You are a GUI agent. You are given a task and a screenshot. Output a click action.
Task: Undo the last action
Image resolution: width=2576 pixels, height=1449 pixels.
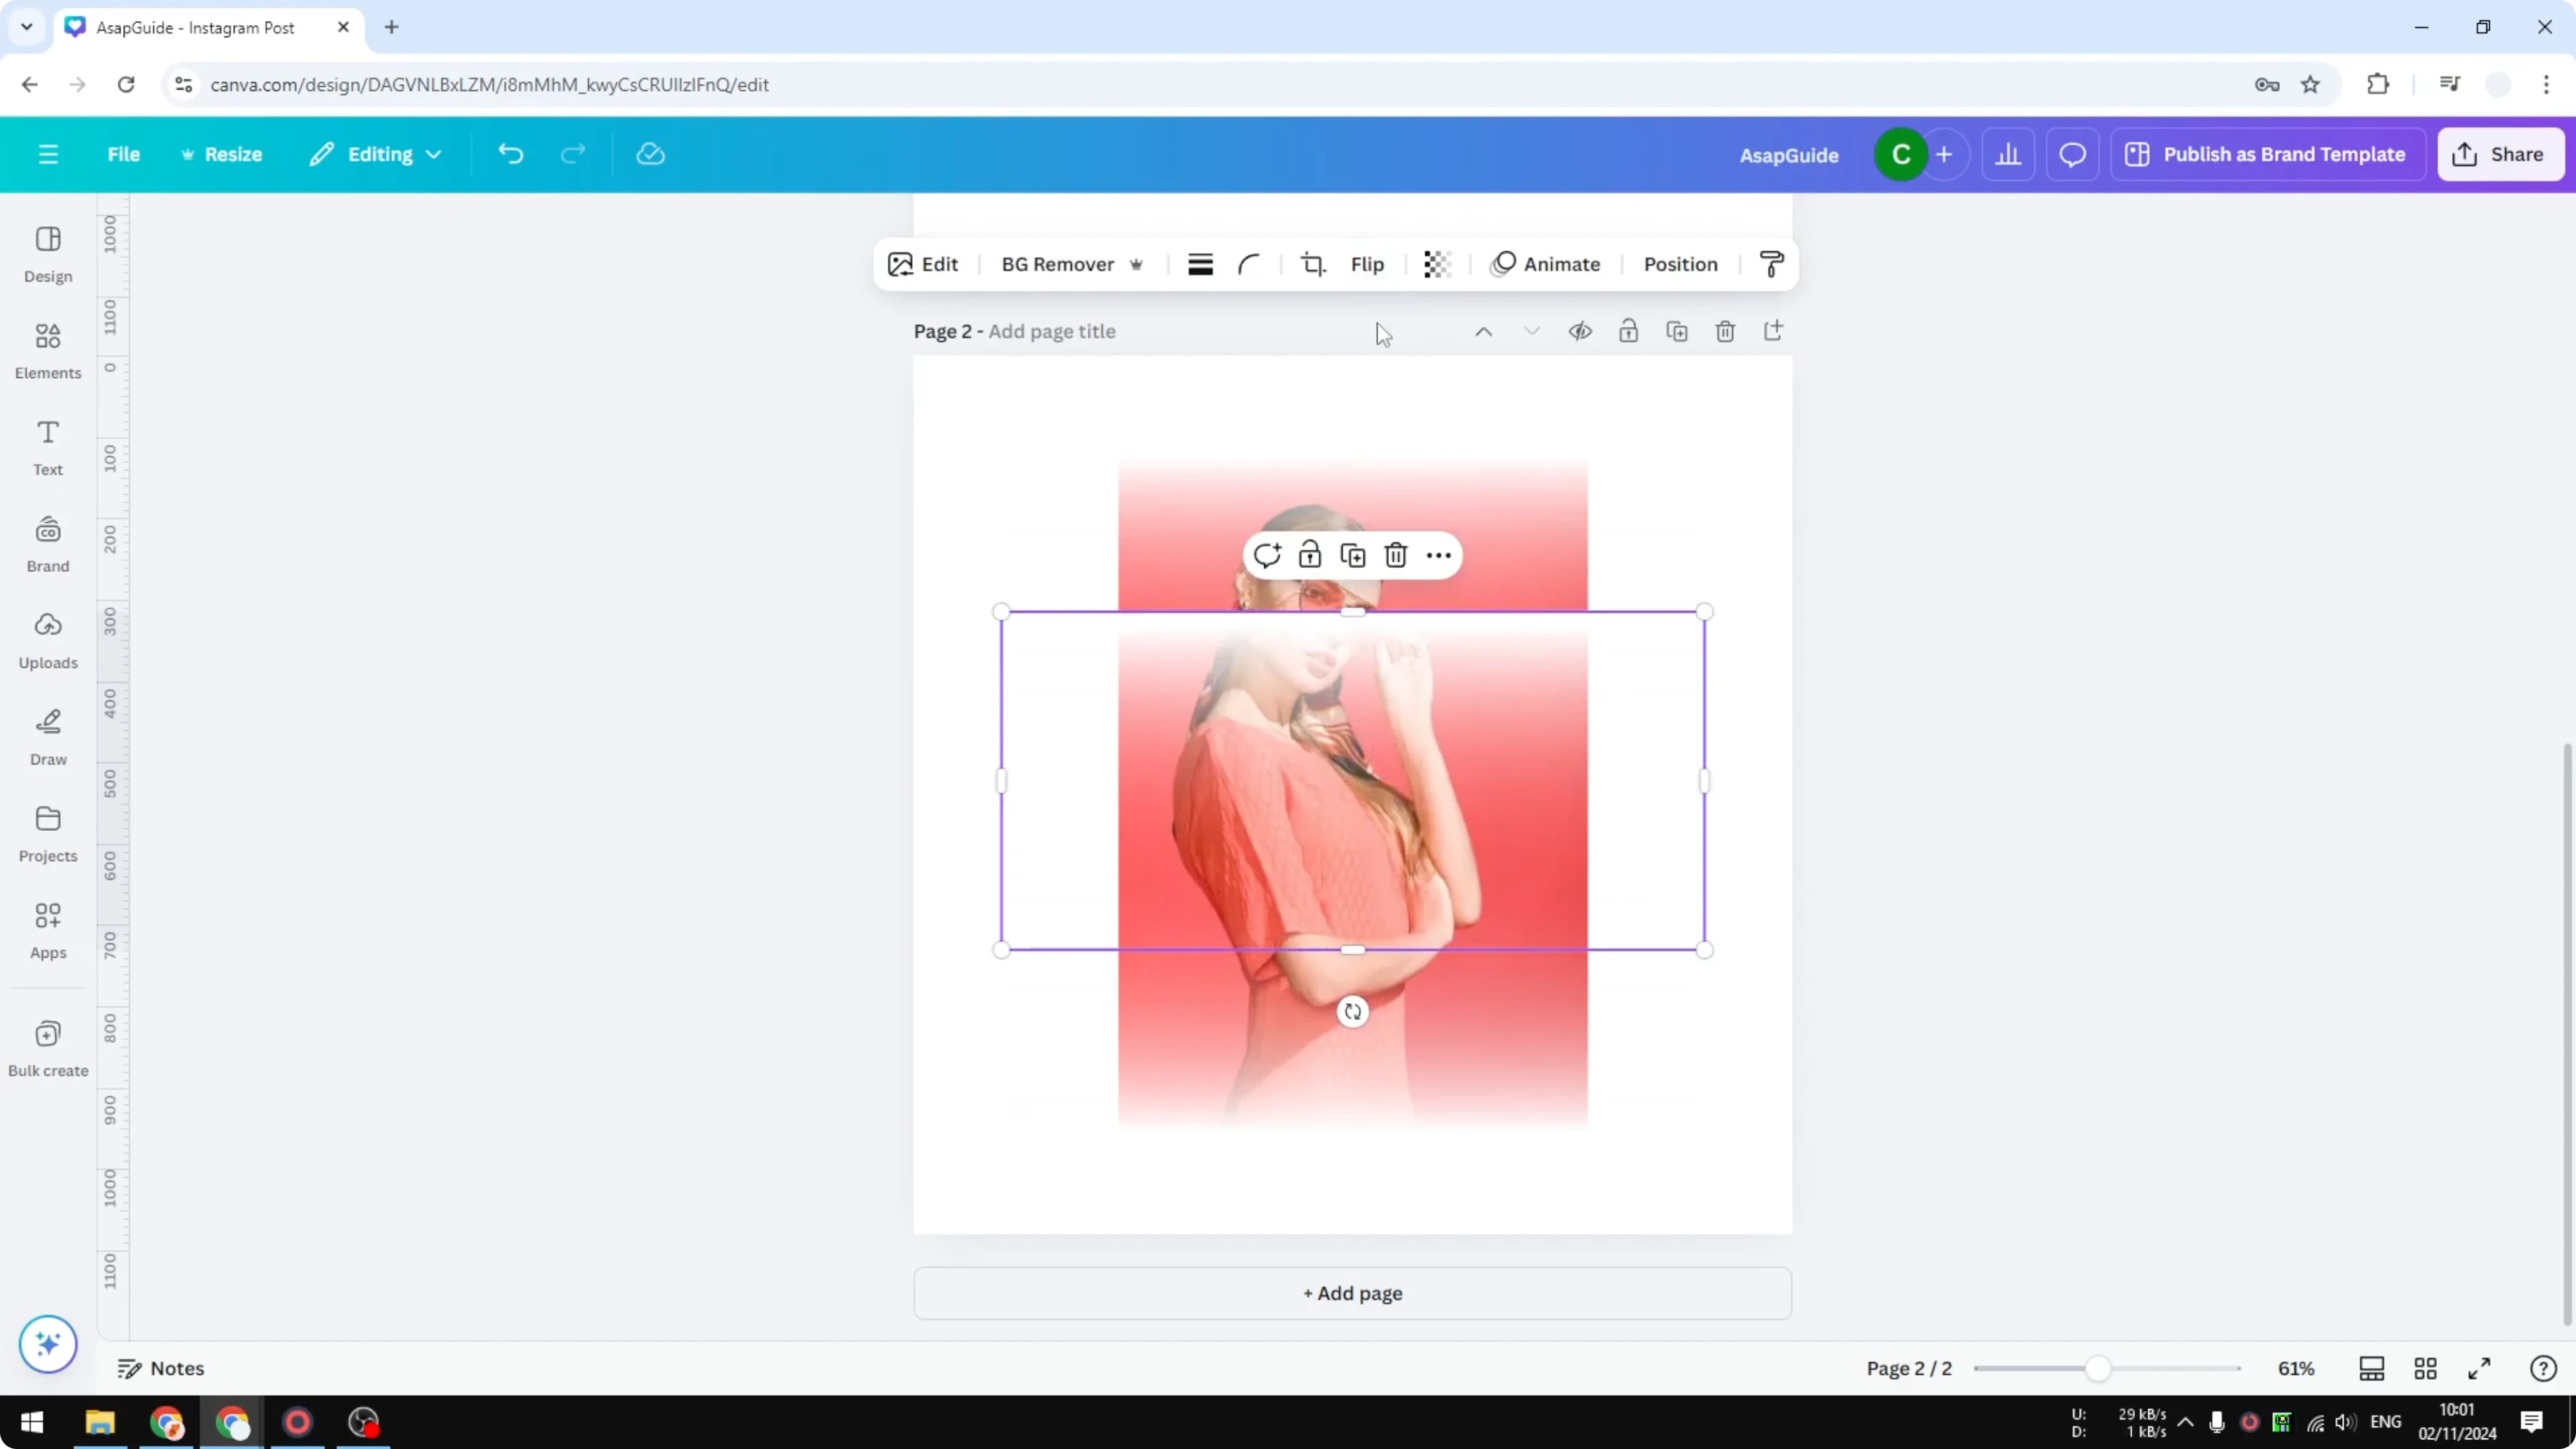510,153
